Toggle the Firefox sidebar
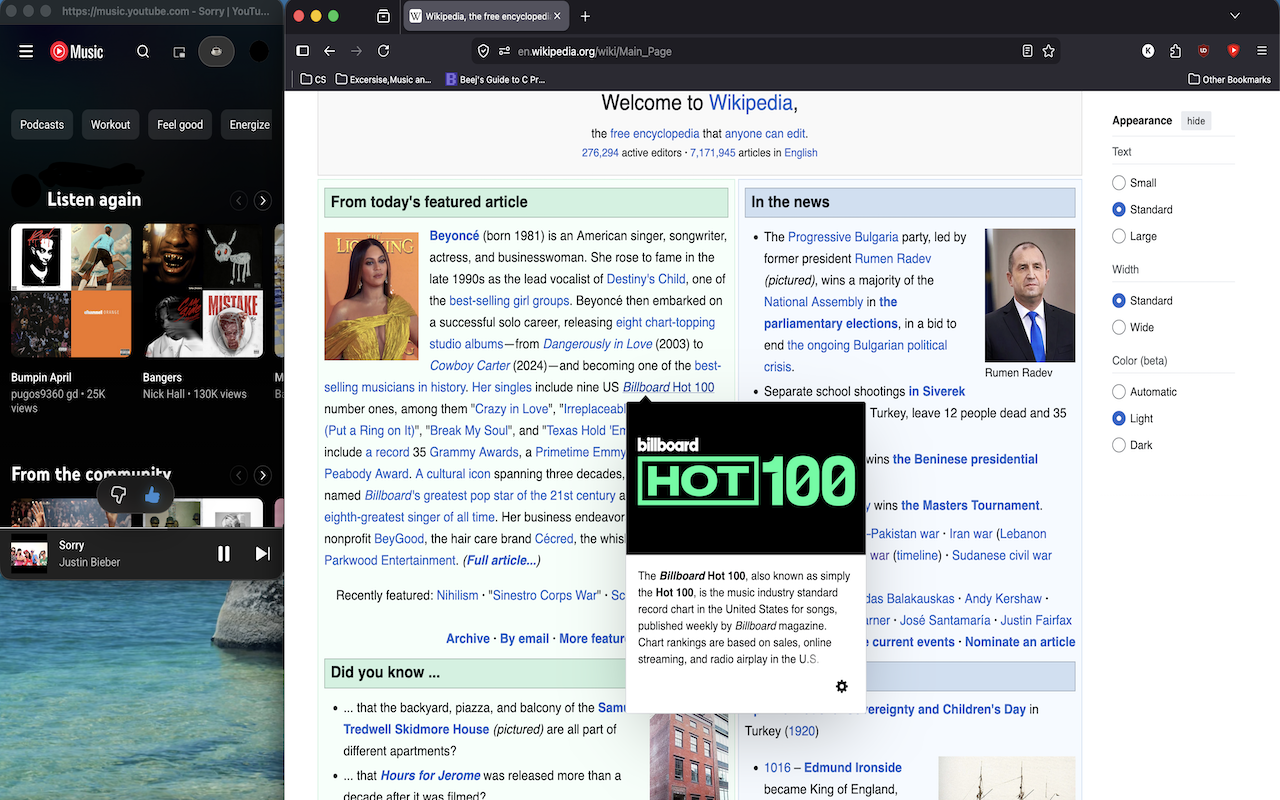The height and width of the screenshot is (800, 1280). 303,51
